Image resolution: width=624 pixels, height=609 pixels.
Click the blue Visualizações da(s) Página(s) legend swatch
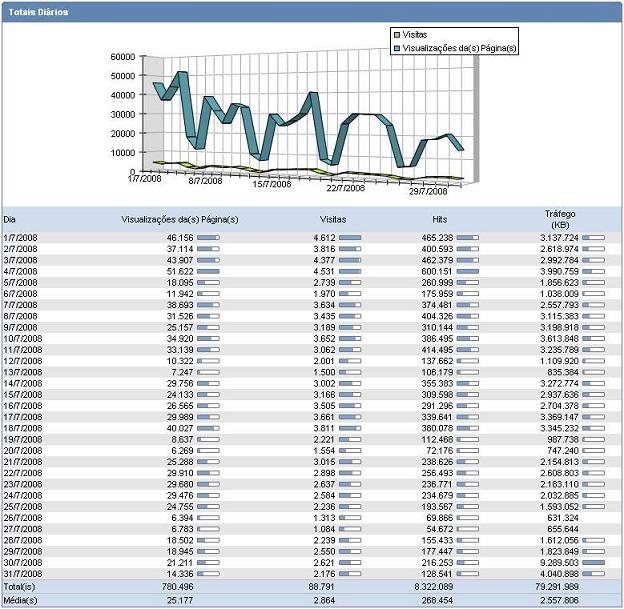397,47
